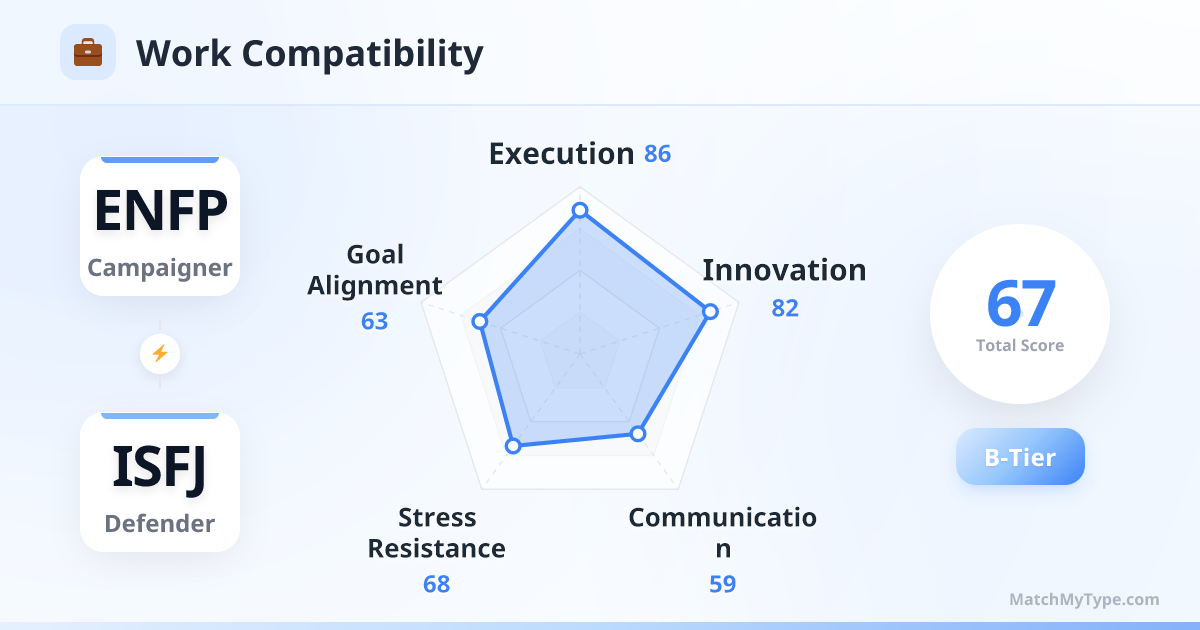Open the MatchMyType.com link
1200x630 pixels.
point(1084,600)
